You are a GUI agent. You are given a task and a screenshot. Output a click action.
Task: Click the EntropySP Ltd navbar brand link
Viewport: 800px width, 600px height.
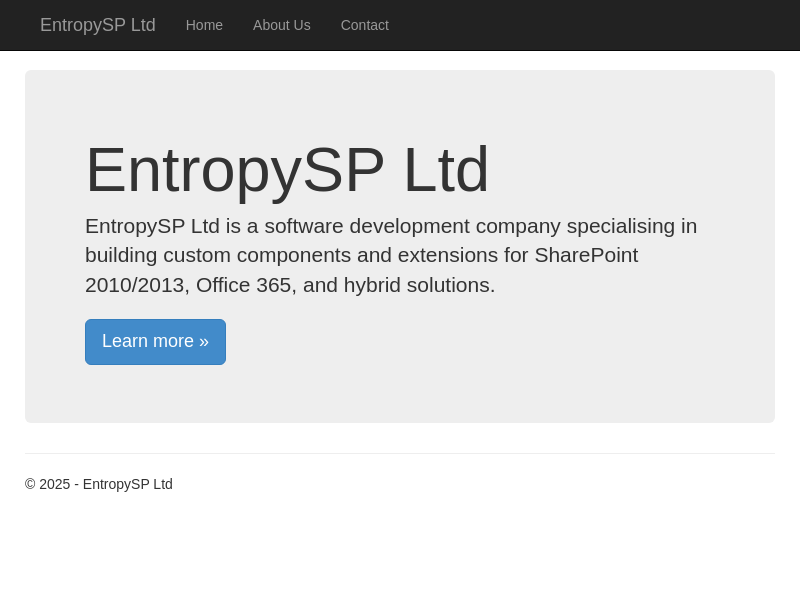(x=97, y=25)
